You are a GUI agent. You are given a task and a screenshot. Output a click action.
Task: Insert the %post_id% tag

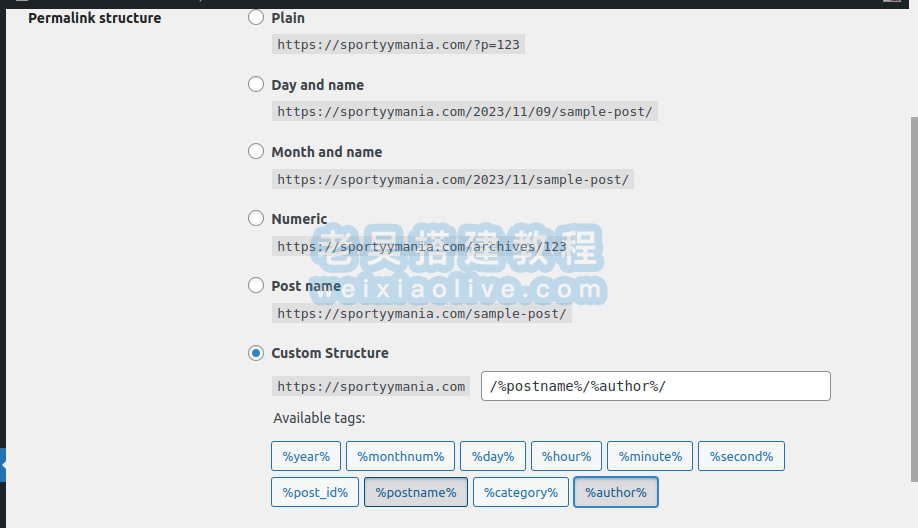tap(315, 492)
